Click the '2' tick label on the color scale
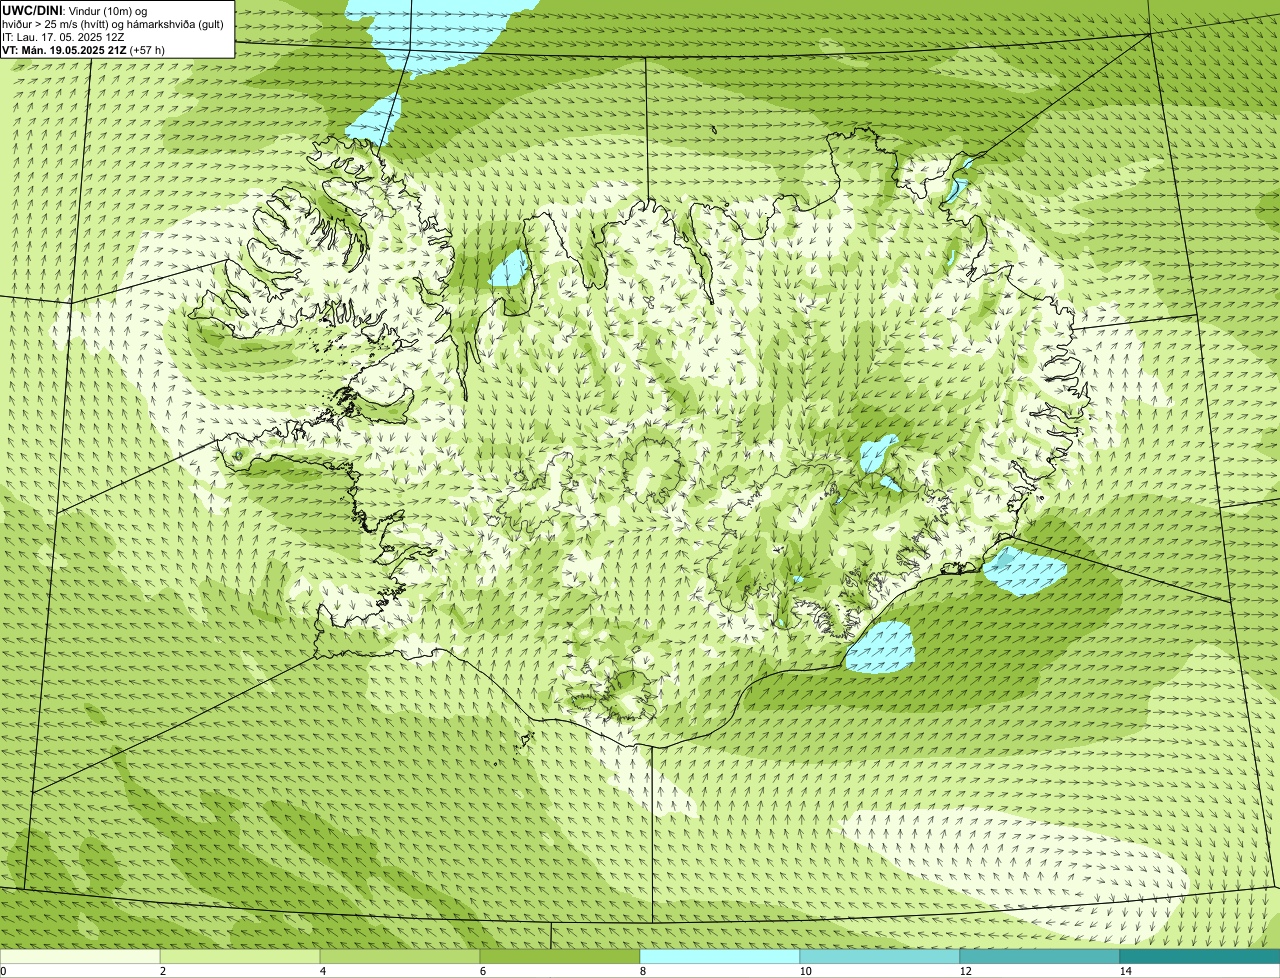1280x978 pixels. tap(163, 971)
